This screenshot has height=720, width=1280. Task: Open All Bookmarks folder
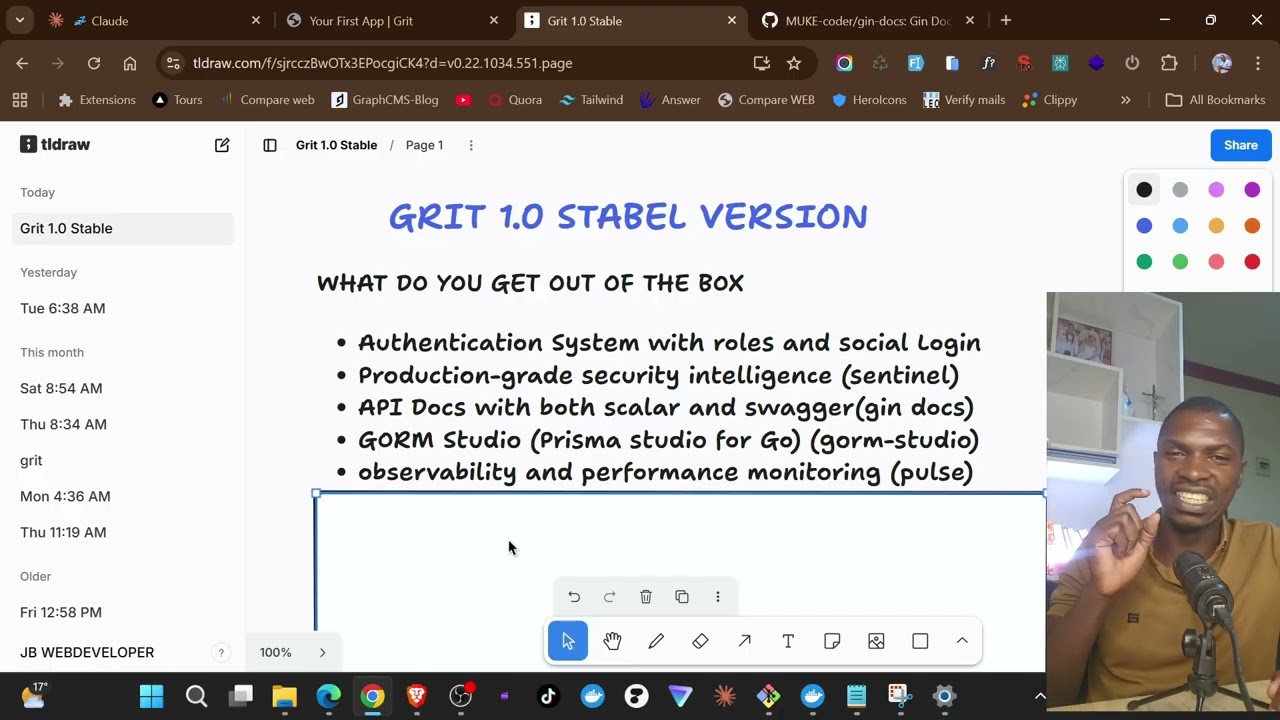click(x=1216, y=100)
